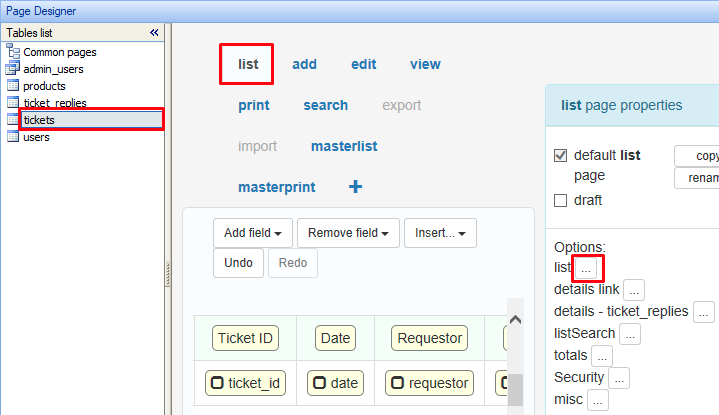The height and width of the screenshot is (415, 719).
Task: Select the Requestor column header
Action: click(430, 338)
